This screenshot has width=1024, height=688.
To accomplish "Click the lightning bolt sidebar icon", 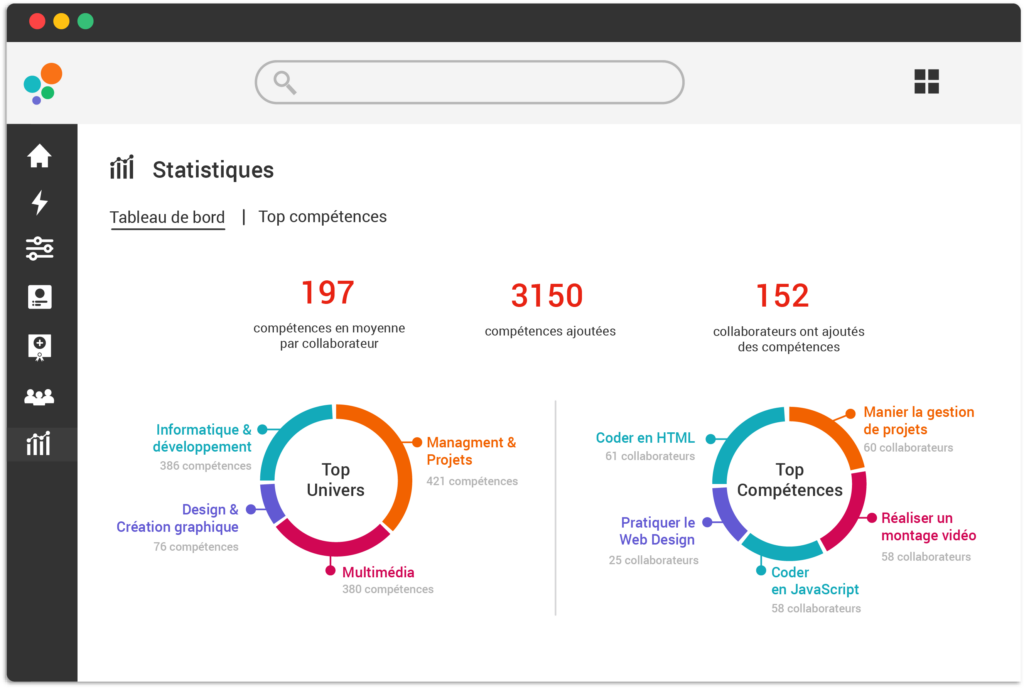I will coord(40,202).
